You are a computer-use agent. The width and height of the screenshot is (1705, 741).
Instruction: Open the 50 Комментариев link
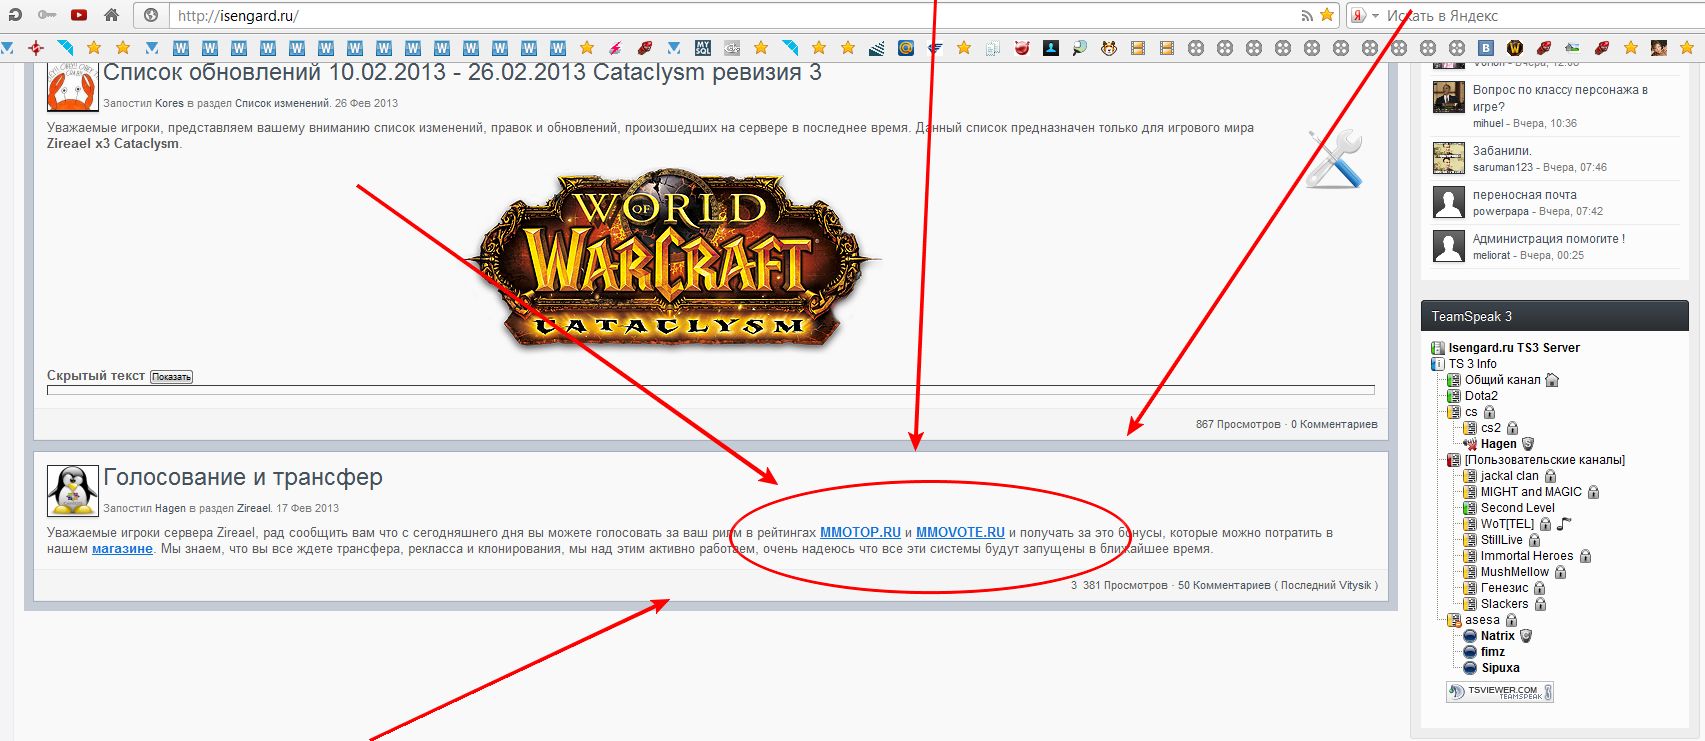pyautogui.click(x=1224, y=585)
